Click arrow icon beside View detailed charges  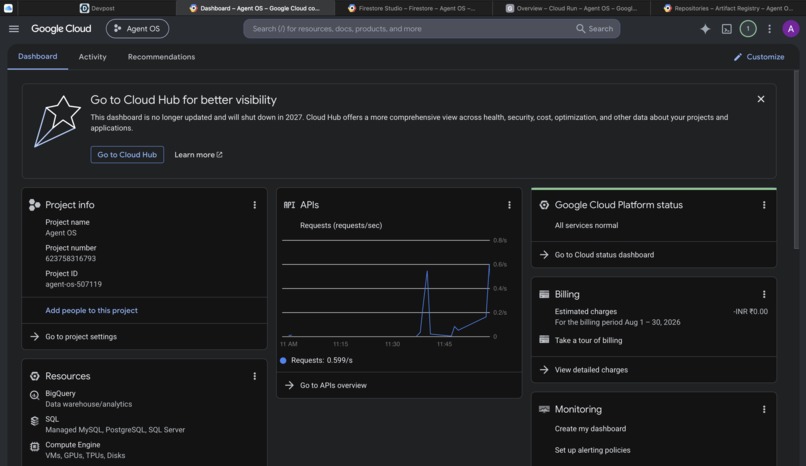[x=544, y=370]
